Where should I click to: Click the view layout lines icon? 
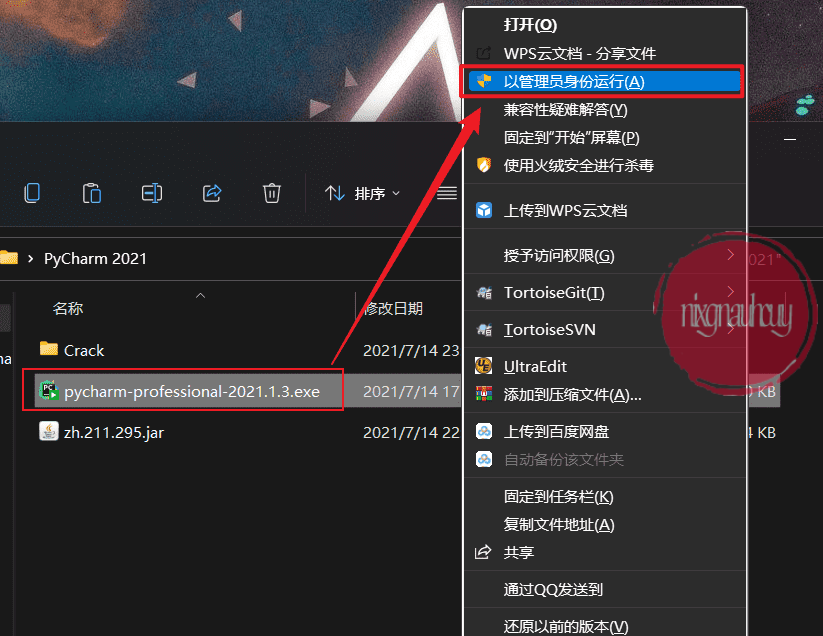pos(447,193)
